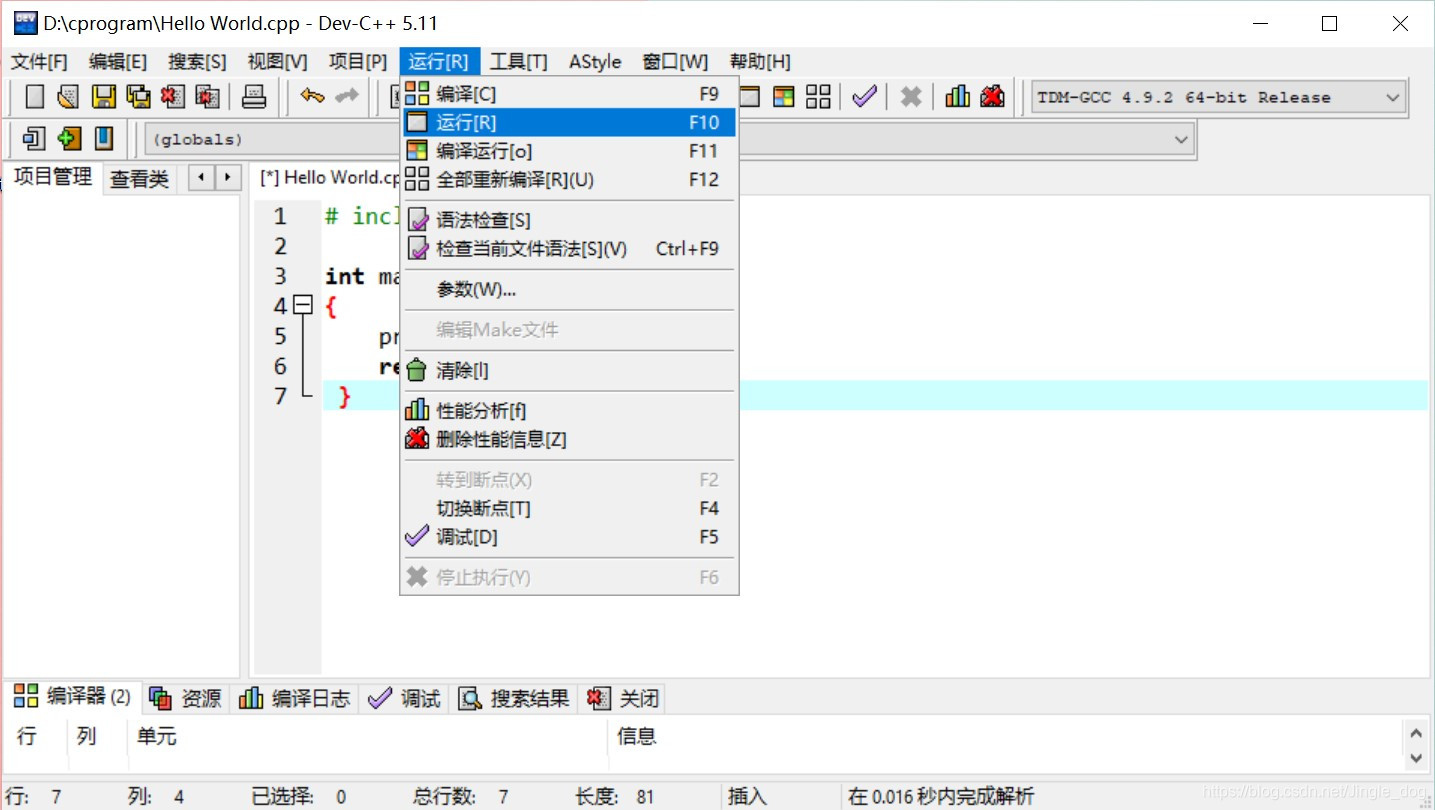Switch to the 项目管理 panel tab
The image size is (1435, 810).
(53, 177)
